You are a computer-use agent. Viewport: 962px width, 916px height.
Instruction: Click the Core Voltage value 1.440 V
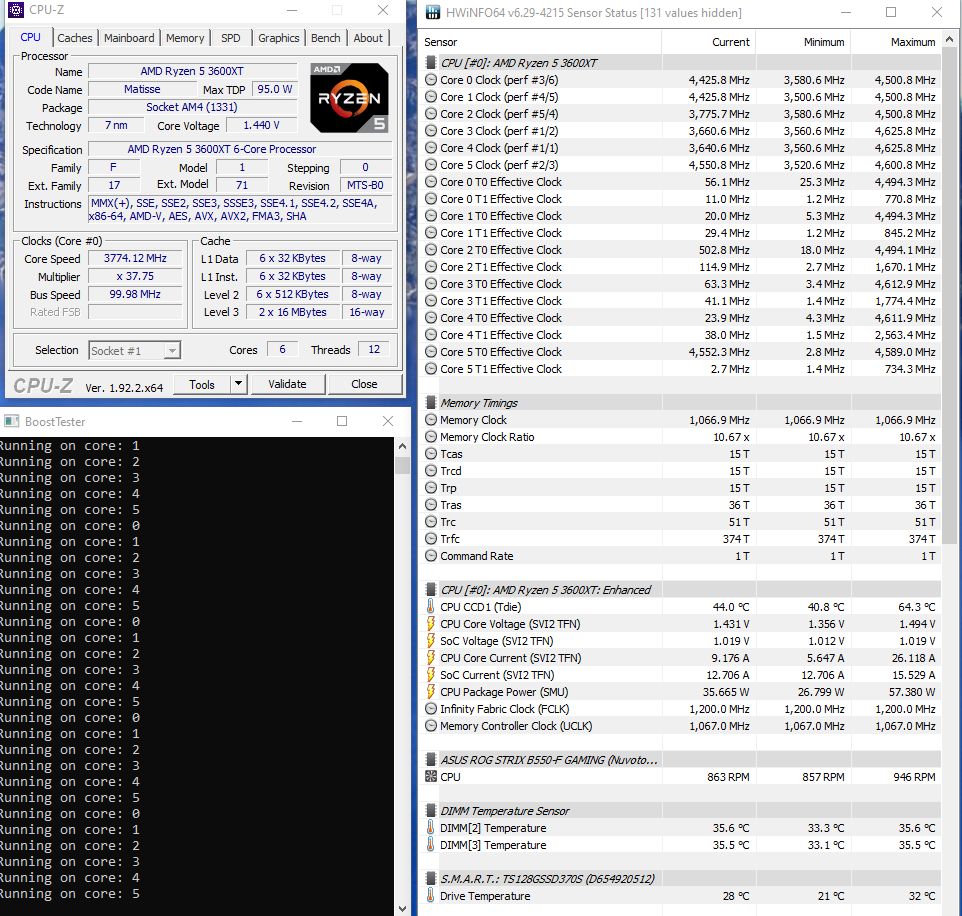(261, 125)
